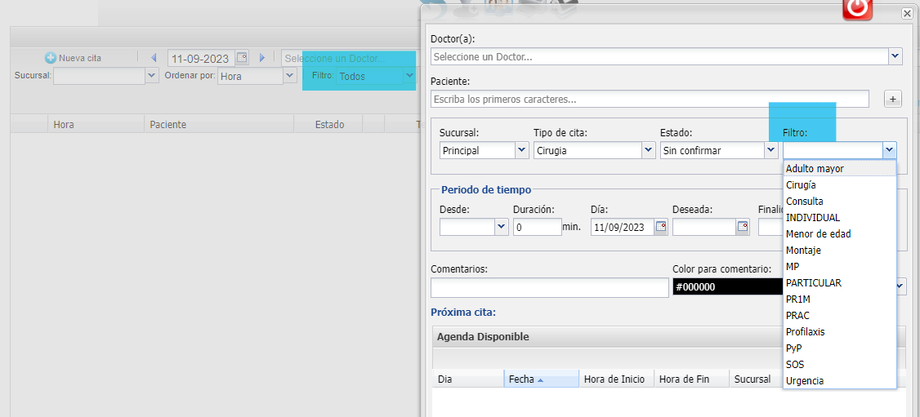Expand the Estado dropdown showing Sin confirmar

[x=771, y=150]
